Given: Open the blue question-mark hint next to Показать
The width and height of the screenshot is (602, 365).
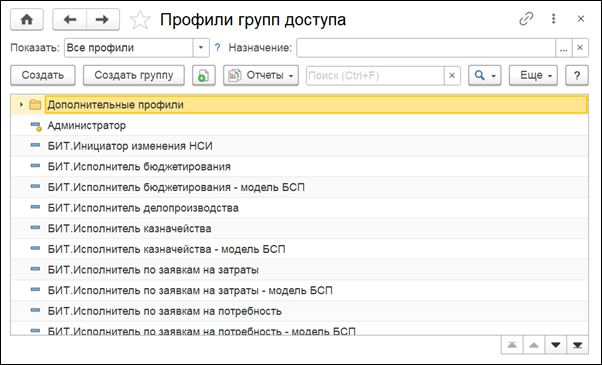Looking at the screenshot, I should coord(217,48).
